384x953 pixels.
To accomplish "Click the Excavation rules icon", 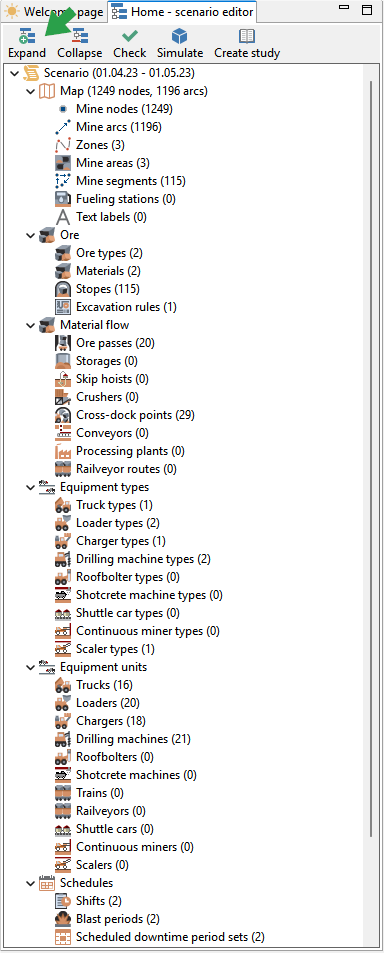I will coord(63,307).
